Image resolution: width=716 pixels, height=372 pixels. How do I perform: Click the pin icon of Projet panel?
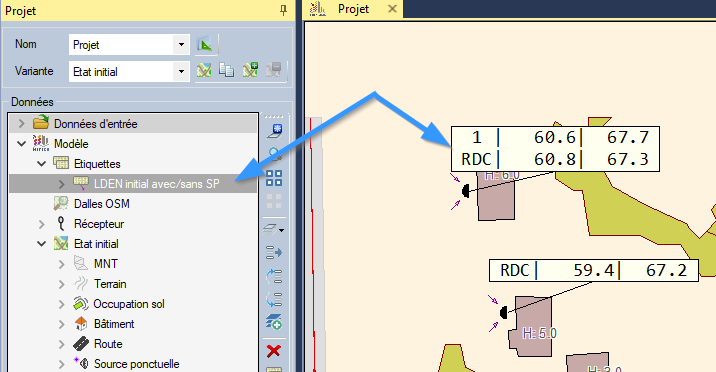[284, 10]
